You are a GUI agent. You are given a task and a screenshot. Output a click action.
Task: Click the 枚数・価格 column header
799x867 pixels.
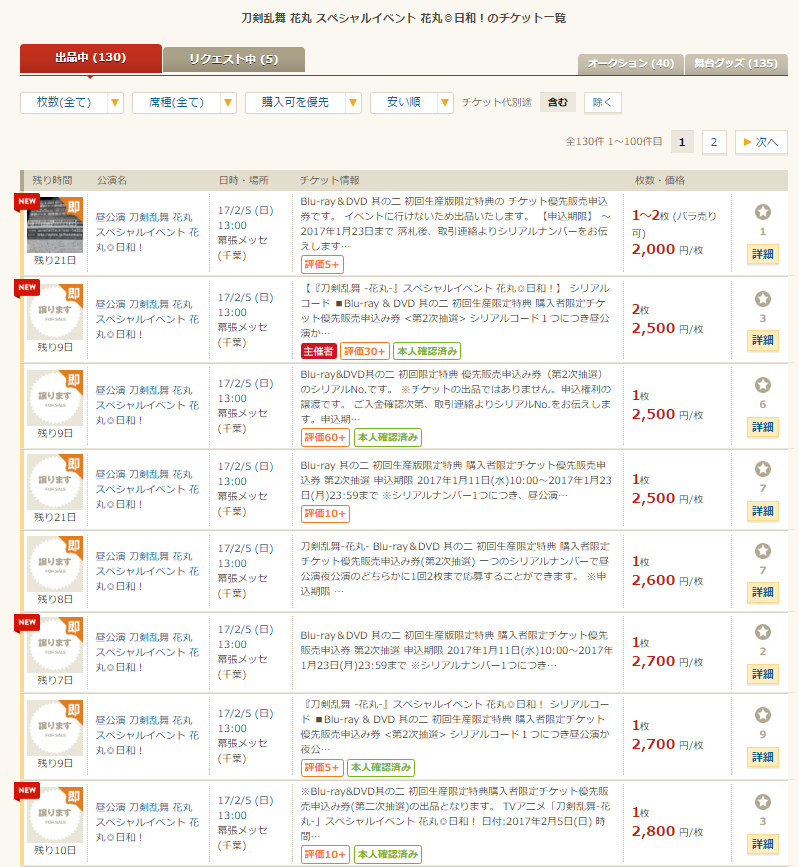(x=660, y=180)
